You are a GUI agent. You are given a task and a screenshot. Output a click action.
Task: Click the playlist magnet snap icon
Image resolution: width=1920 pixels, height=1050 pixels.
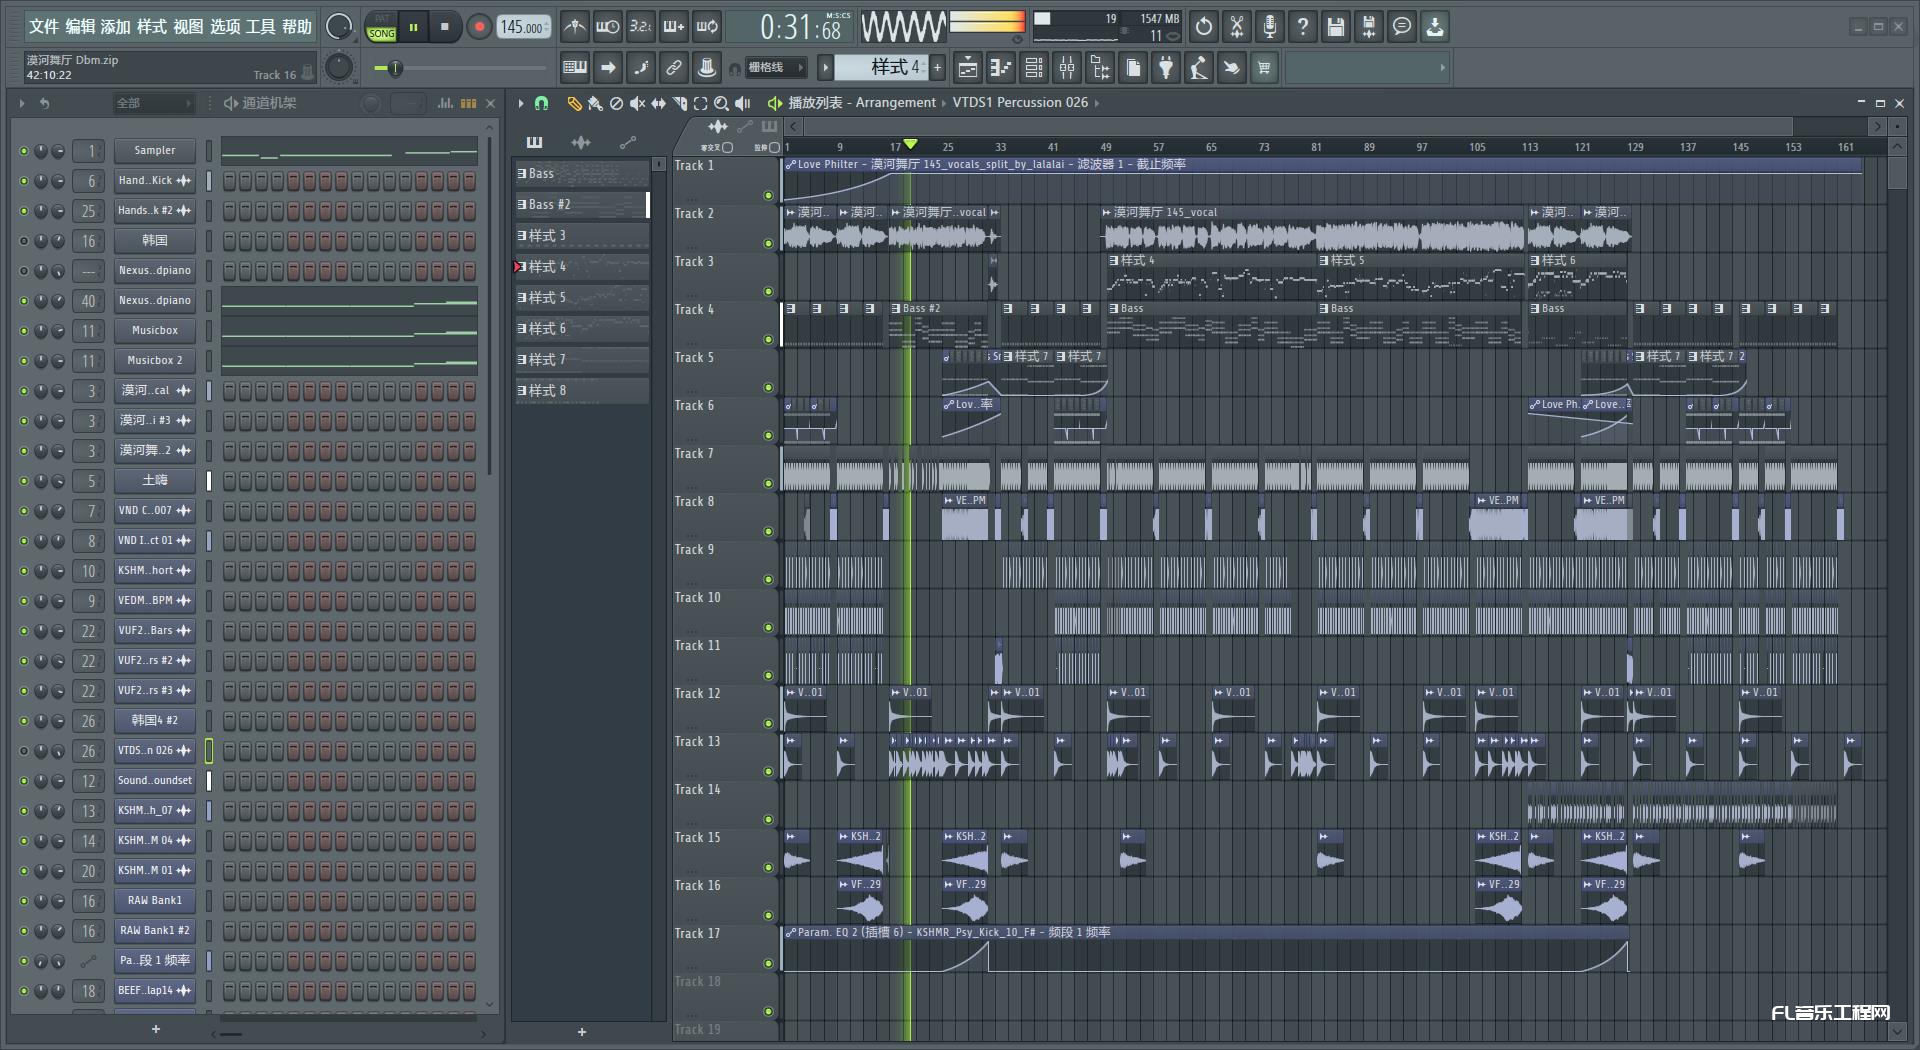point(541,103)
